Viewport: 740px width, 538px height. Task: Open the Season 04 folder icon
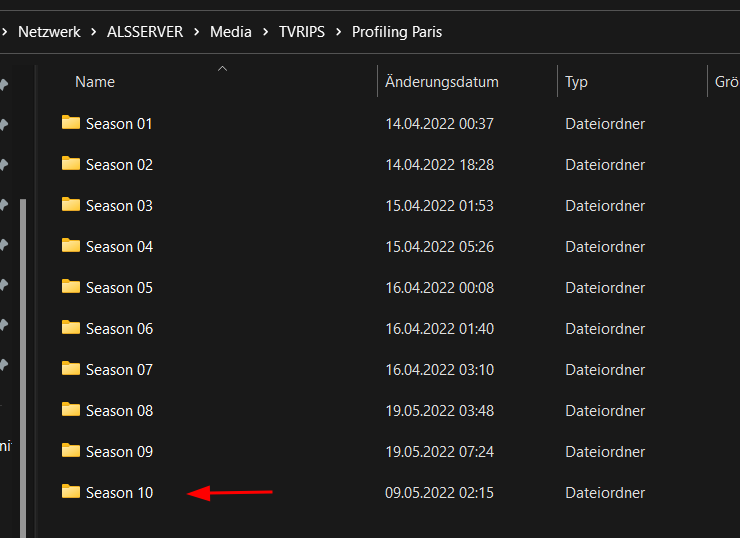71,246
